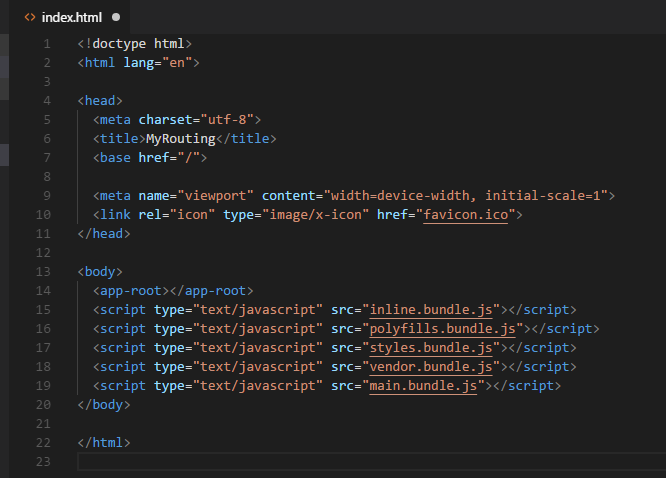Click the doctype html declaration
The height and width of the screenshot is (478, 666).
pos(135,44)
